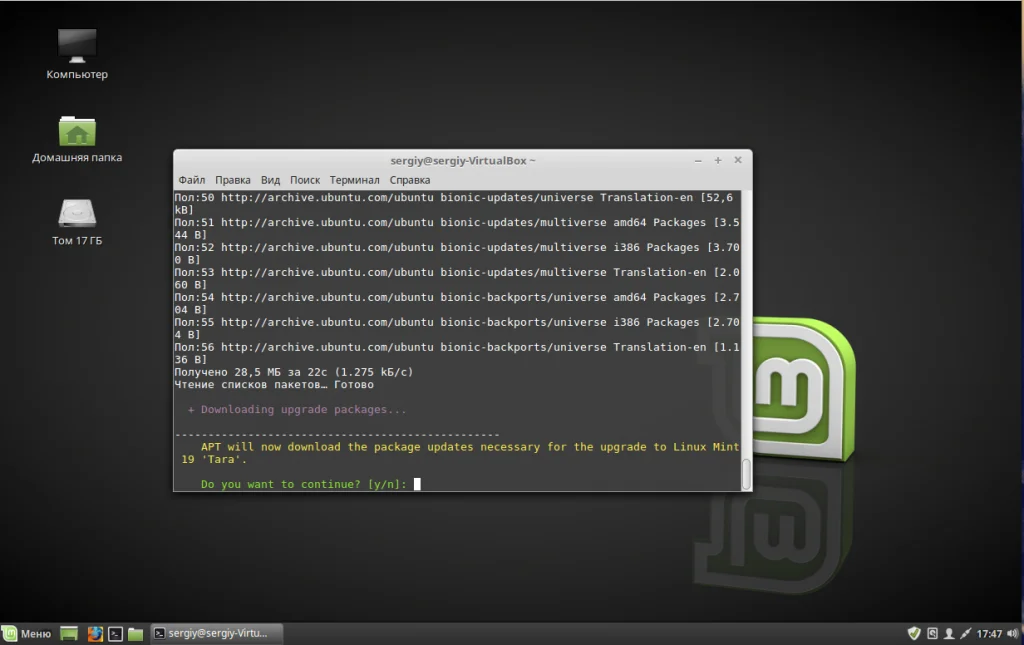Click the 'Пол:53' multiverse Translation-en line
Viewport: 1024px width, 645px height.
(456, 278)
